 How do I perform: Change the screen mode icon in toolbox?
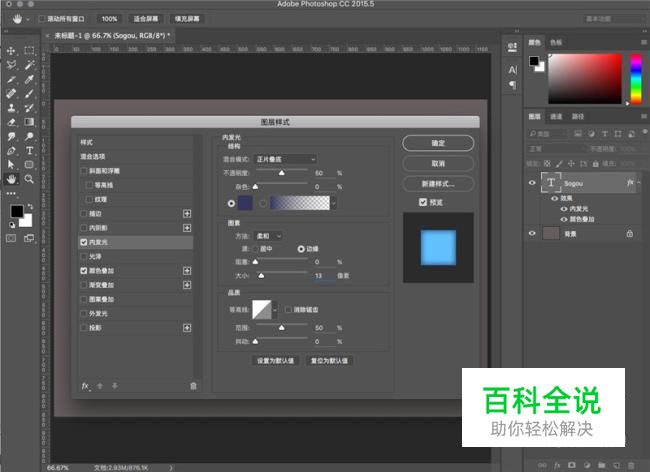pyautogui.click(x=29, y=238)
